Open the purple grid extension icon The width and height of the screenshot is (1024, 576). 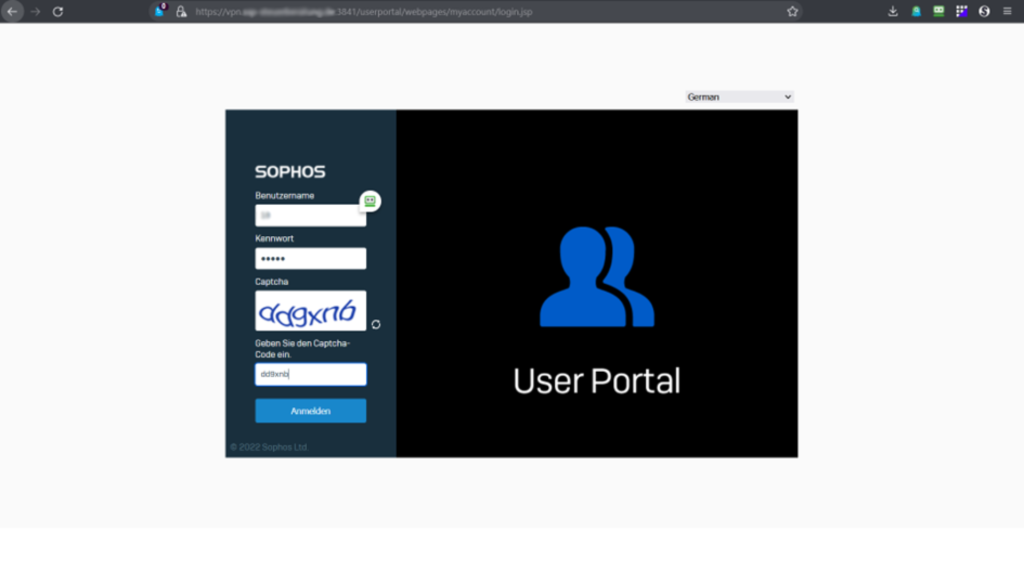(961, 11)
